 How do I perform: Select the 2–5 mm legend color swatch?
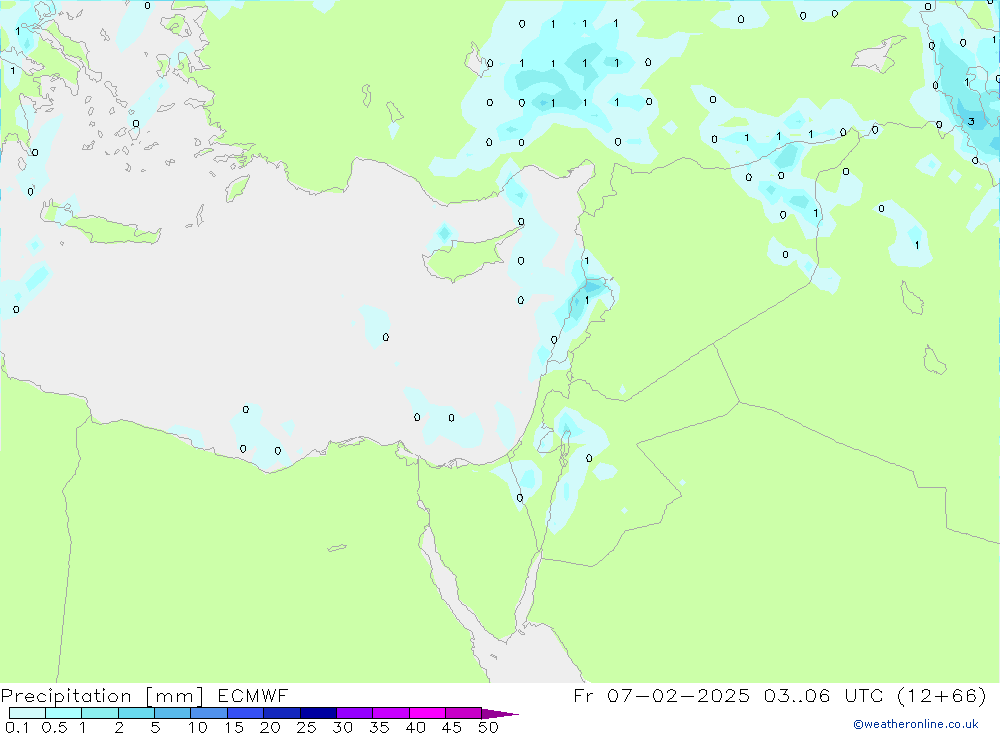[x=136, y=713]
